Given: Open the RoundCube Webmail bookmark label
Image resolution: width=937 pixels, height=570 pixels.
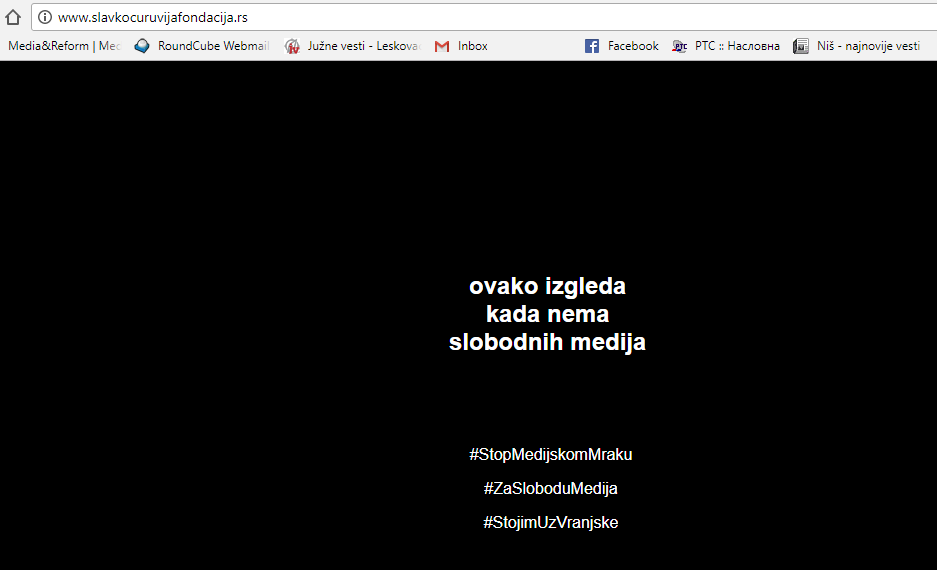Looking at the screenshot, I should tap(213, 46).
